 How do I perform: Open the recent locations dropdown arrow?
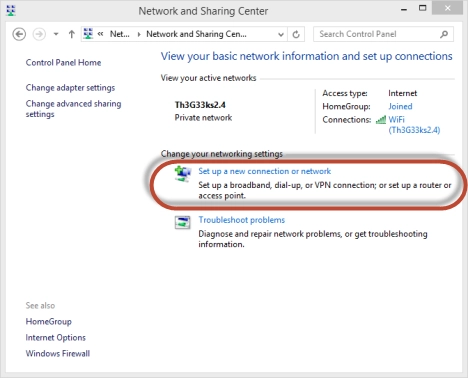(56, 34)
